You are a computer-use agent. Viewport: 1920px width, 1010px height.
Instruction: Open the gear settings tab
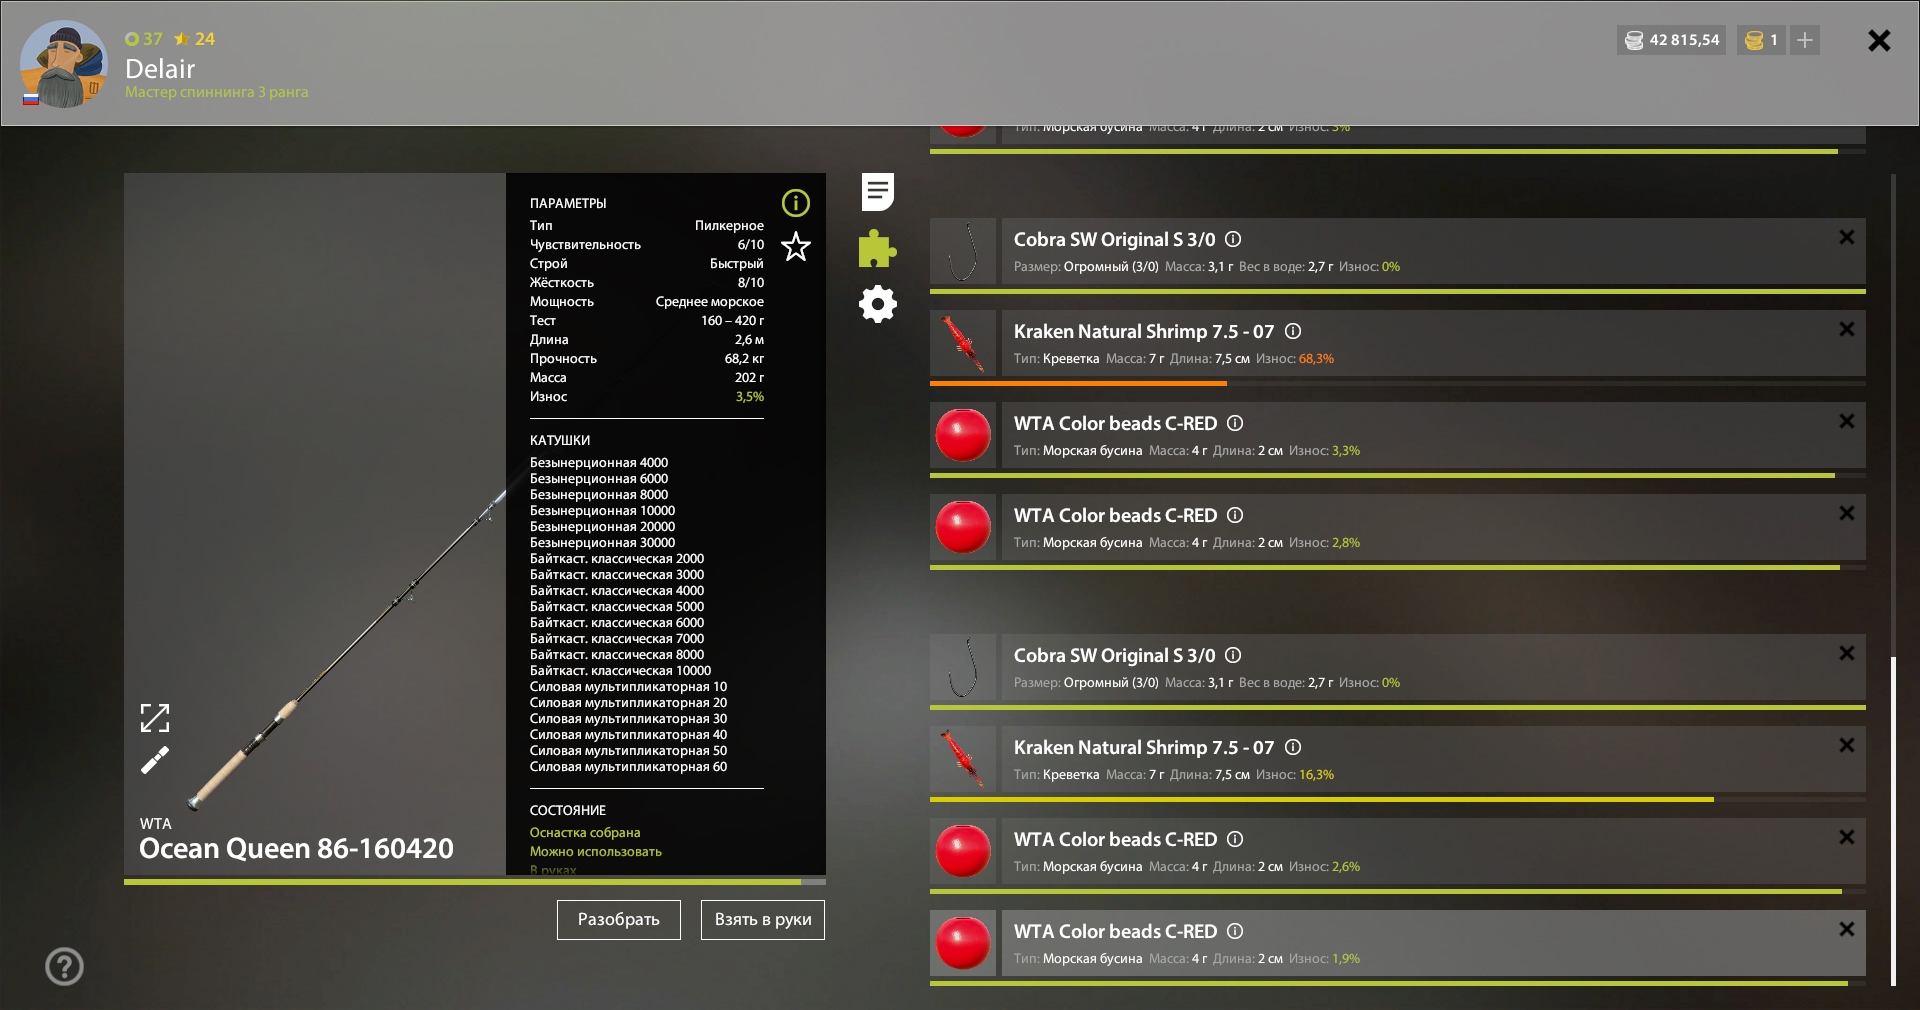tap(878, 304)
